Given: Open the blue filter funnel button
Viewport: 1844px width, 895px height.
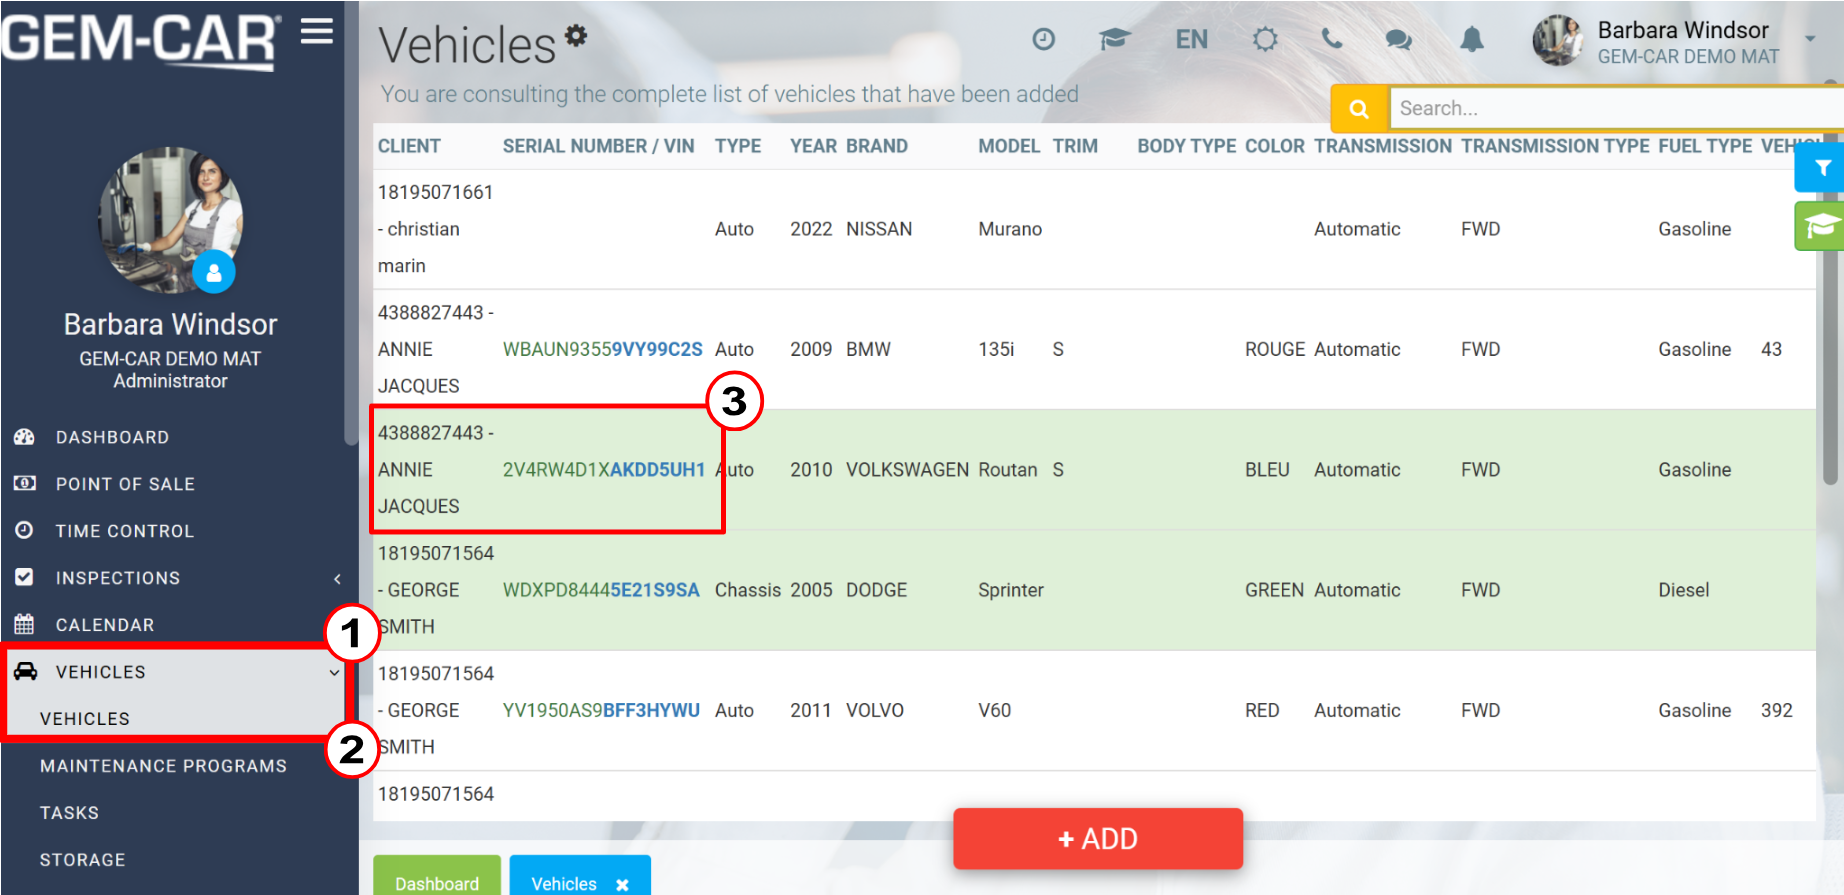Looking at the screenshot, I should coord(1821,167).
